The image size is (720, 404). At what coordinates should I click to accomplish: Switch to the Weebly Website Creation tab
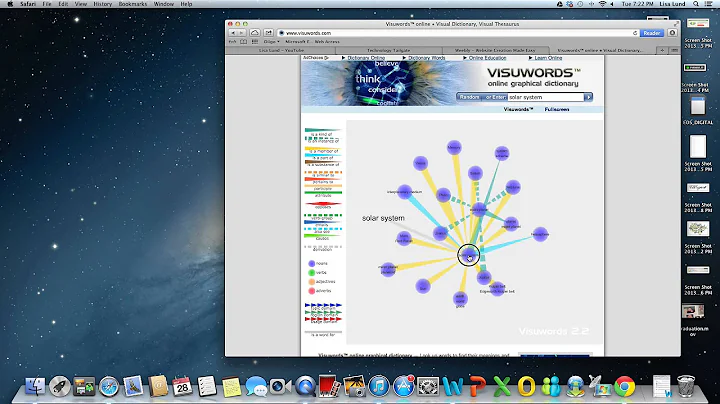pyautogui.click(x=495, y=50)
